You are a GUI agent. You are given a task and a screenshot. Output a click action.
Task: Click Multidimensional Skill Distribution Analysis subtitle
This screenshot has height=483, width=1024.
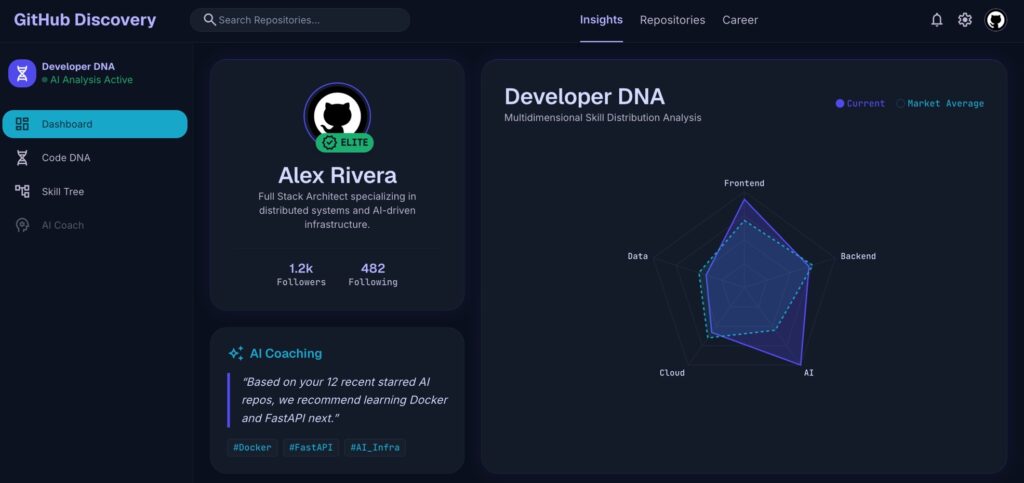pyautogui.click(x=603, y=118)
